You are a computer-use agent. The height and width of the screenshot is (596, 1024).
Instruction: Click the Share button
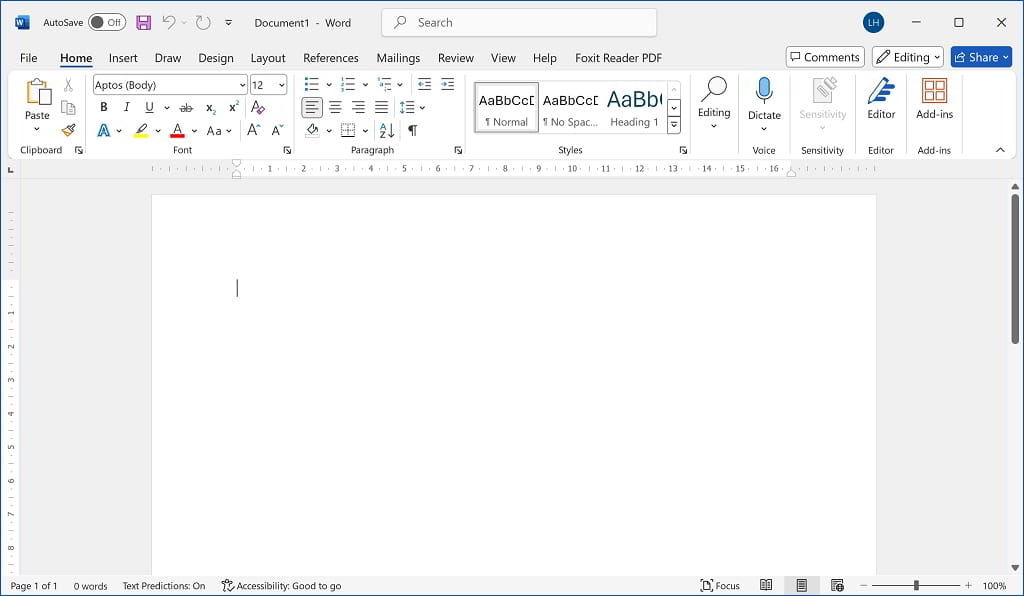coord(981,57)
